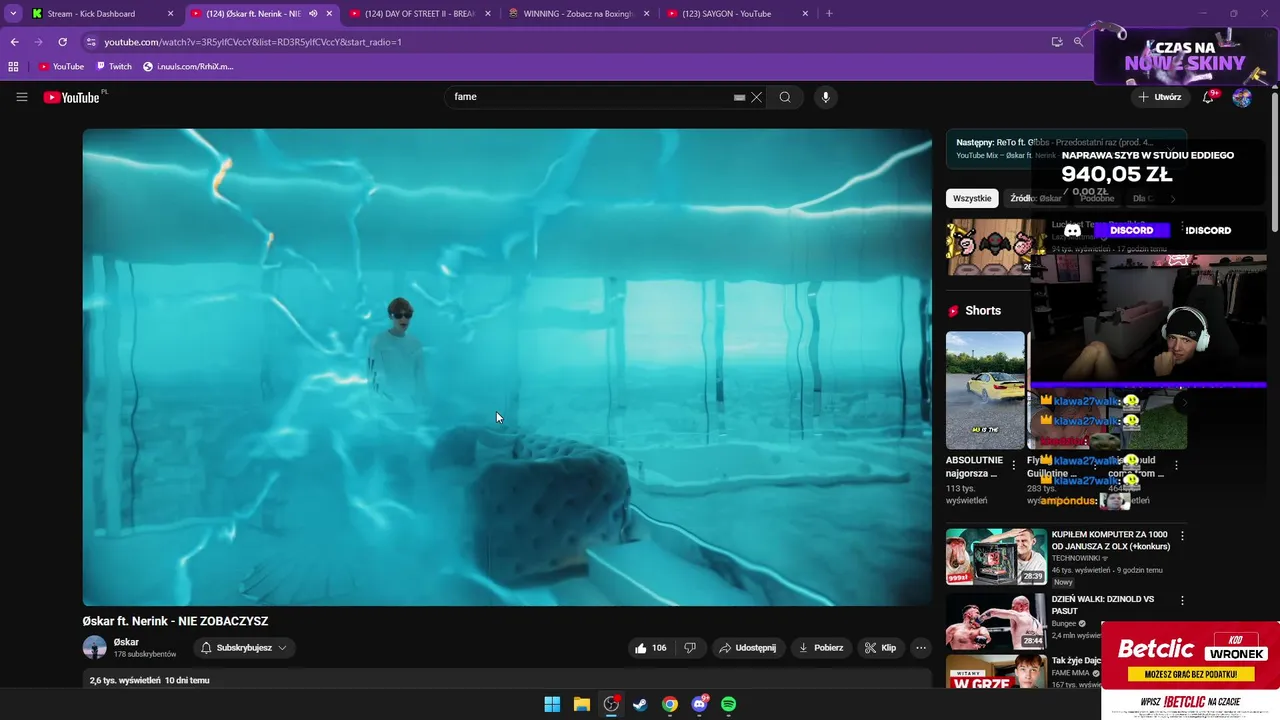Open File Explorer from taskbar
The image size is (1280, 720).
(582, 704)
